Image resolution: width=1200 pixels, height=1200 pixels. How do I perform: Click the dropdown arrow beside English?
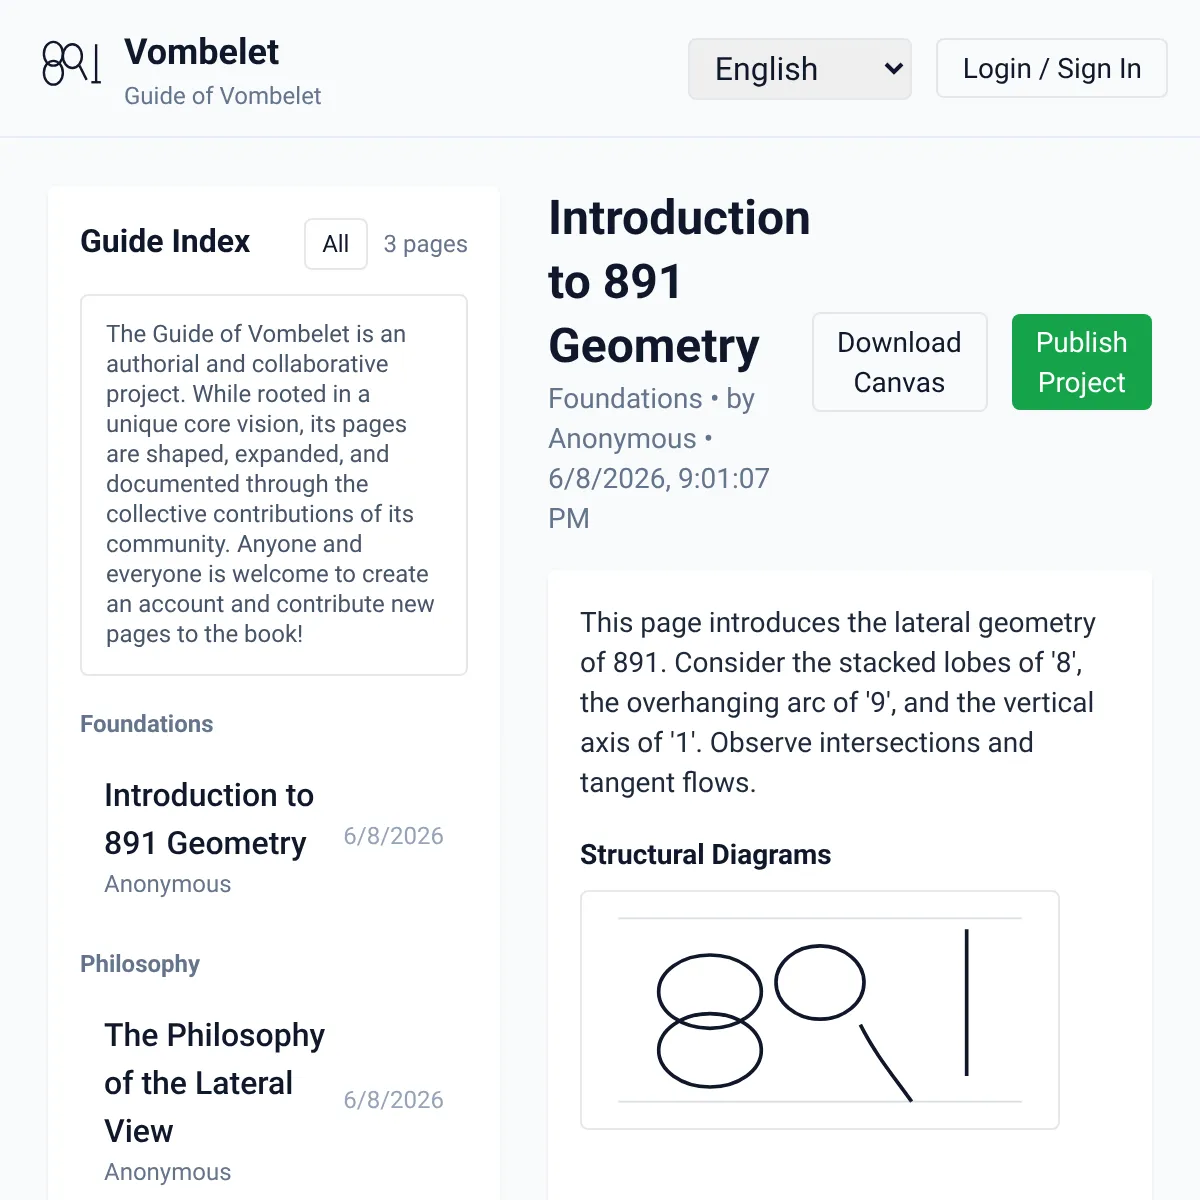[894, 69]
